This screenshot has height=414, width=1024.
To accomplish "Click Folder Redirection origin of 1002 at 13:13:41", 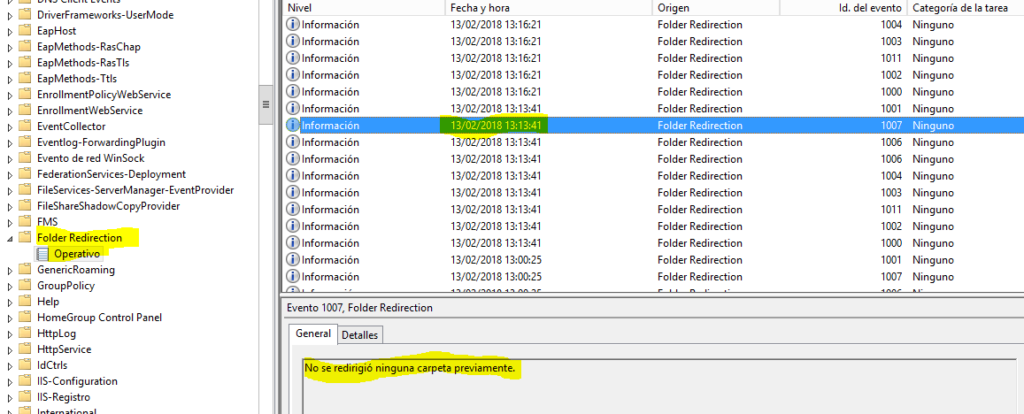I will tap(699, 226).
